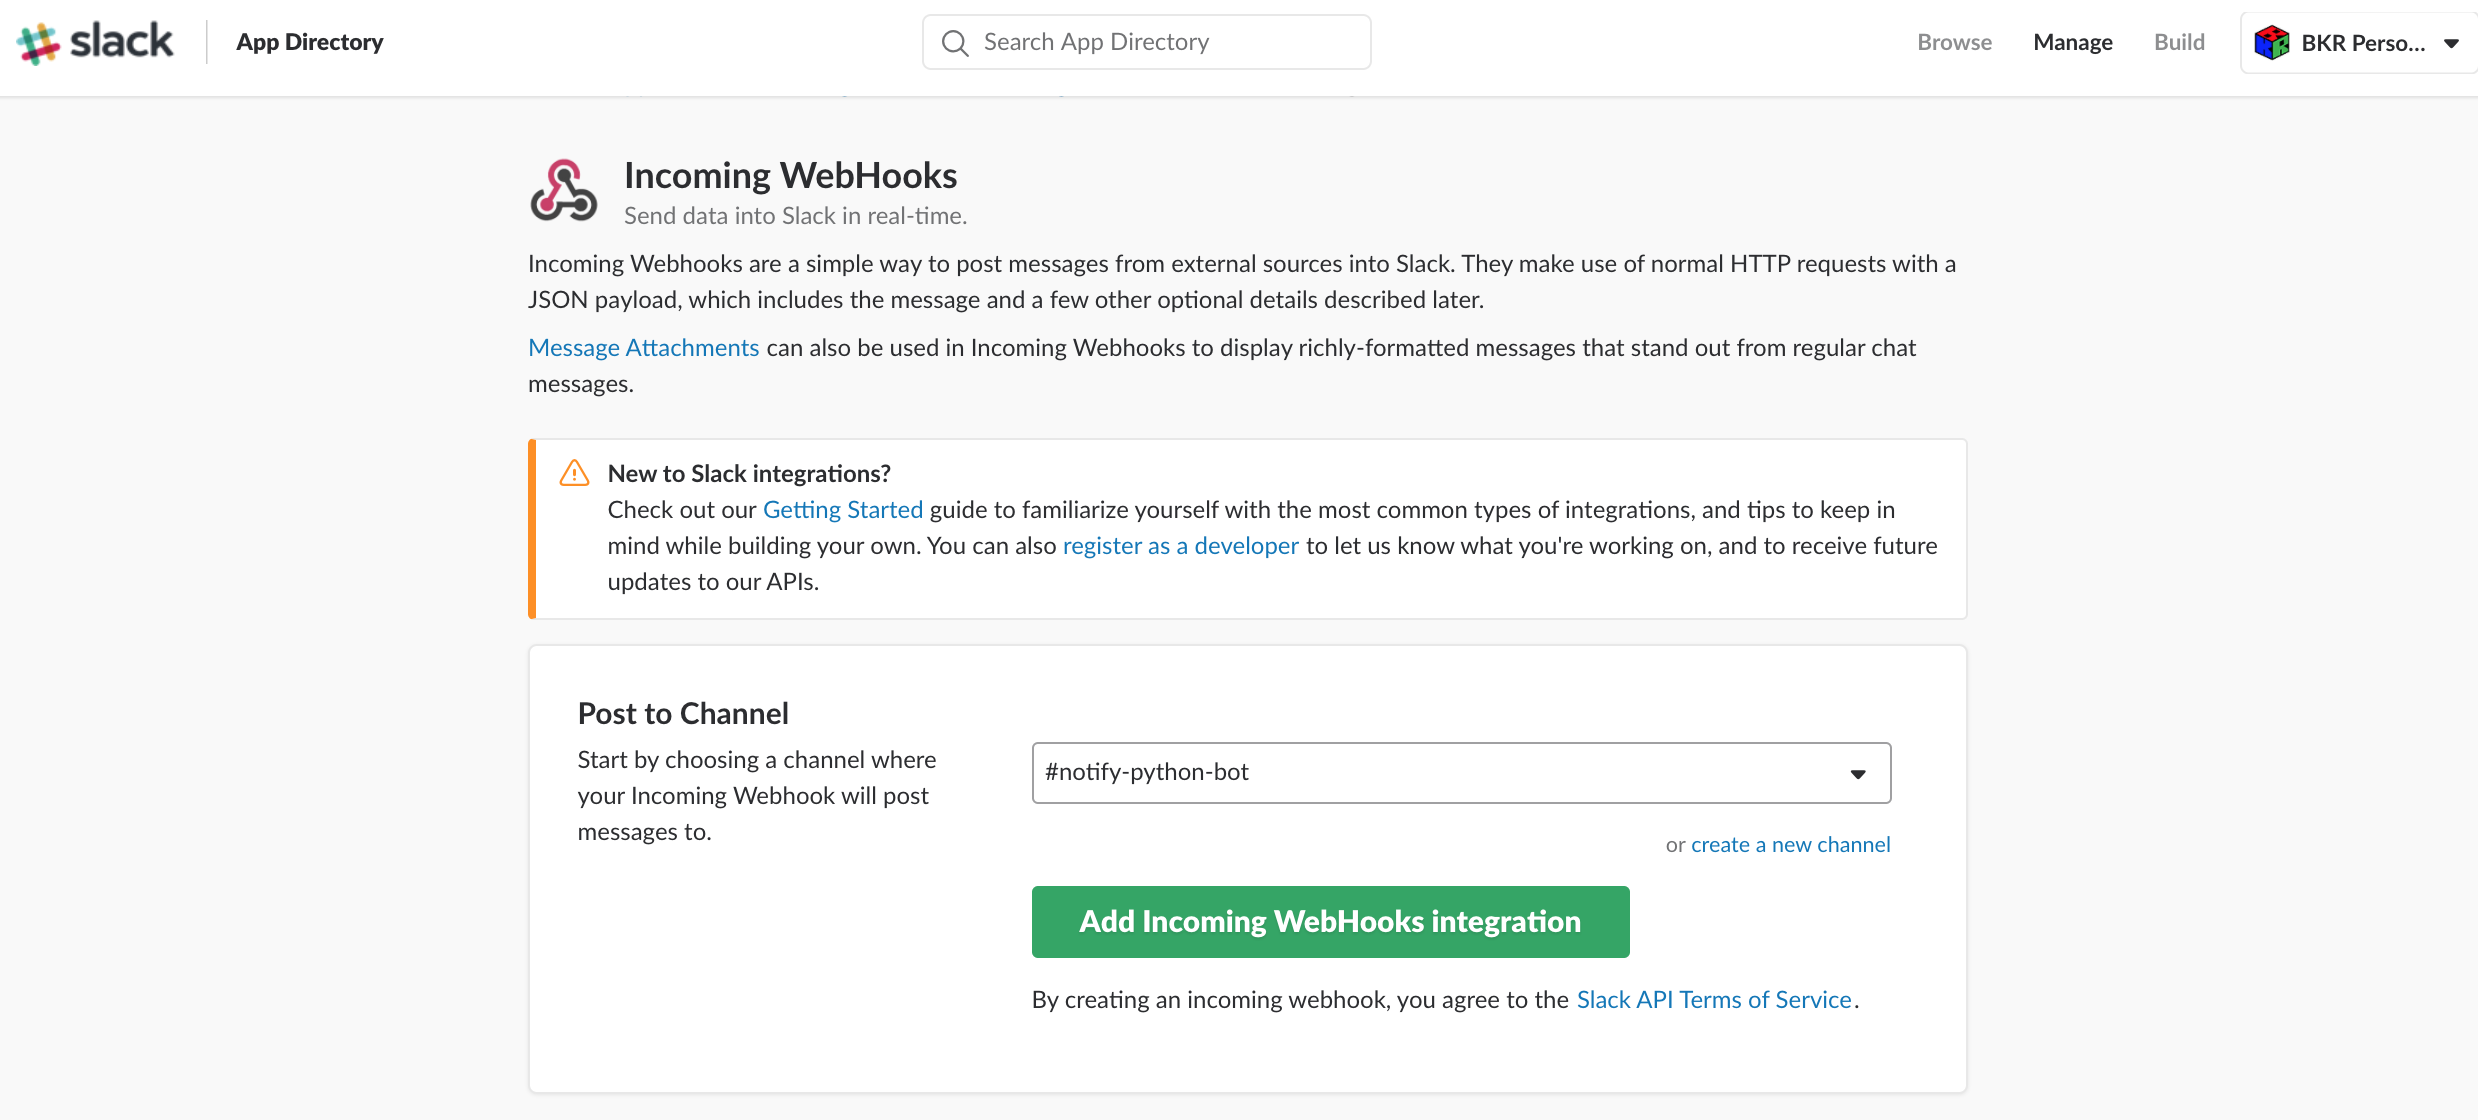Viewport: 2478px width, 1120px height.
Task: Click the Slack logo in the header
Action: pos(95,42)
